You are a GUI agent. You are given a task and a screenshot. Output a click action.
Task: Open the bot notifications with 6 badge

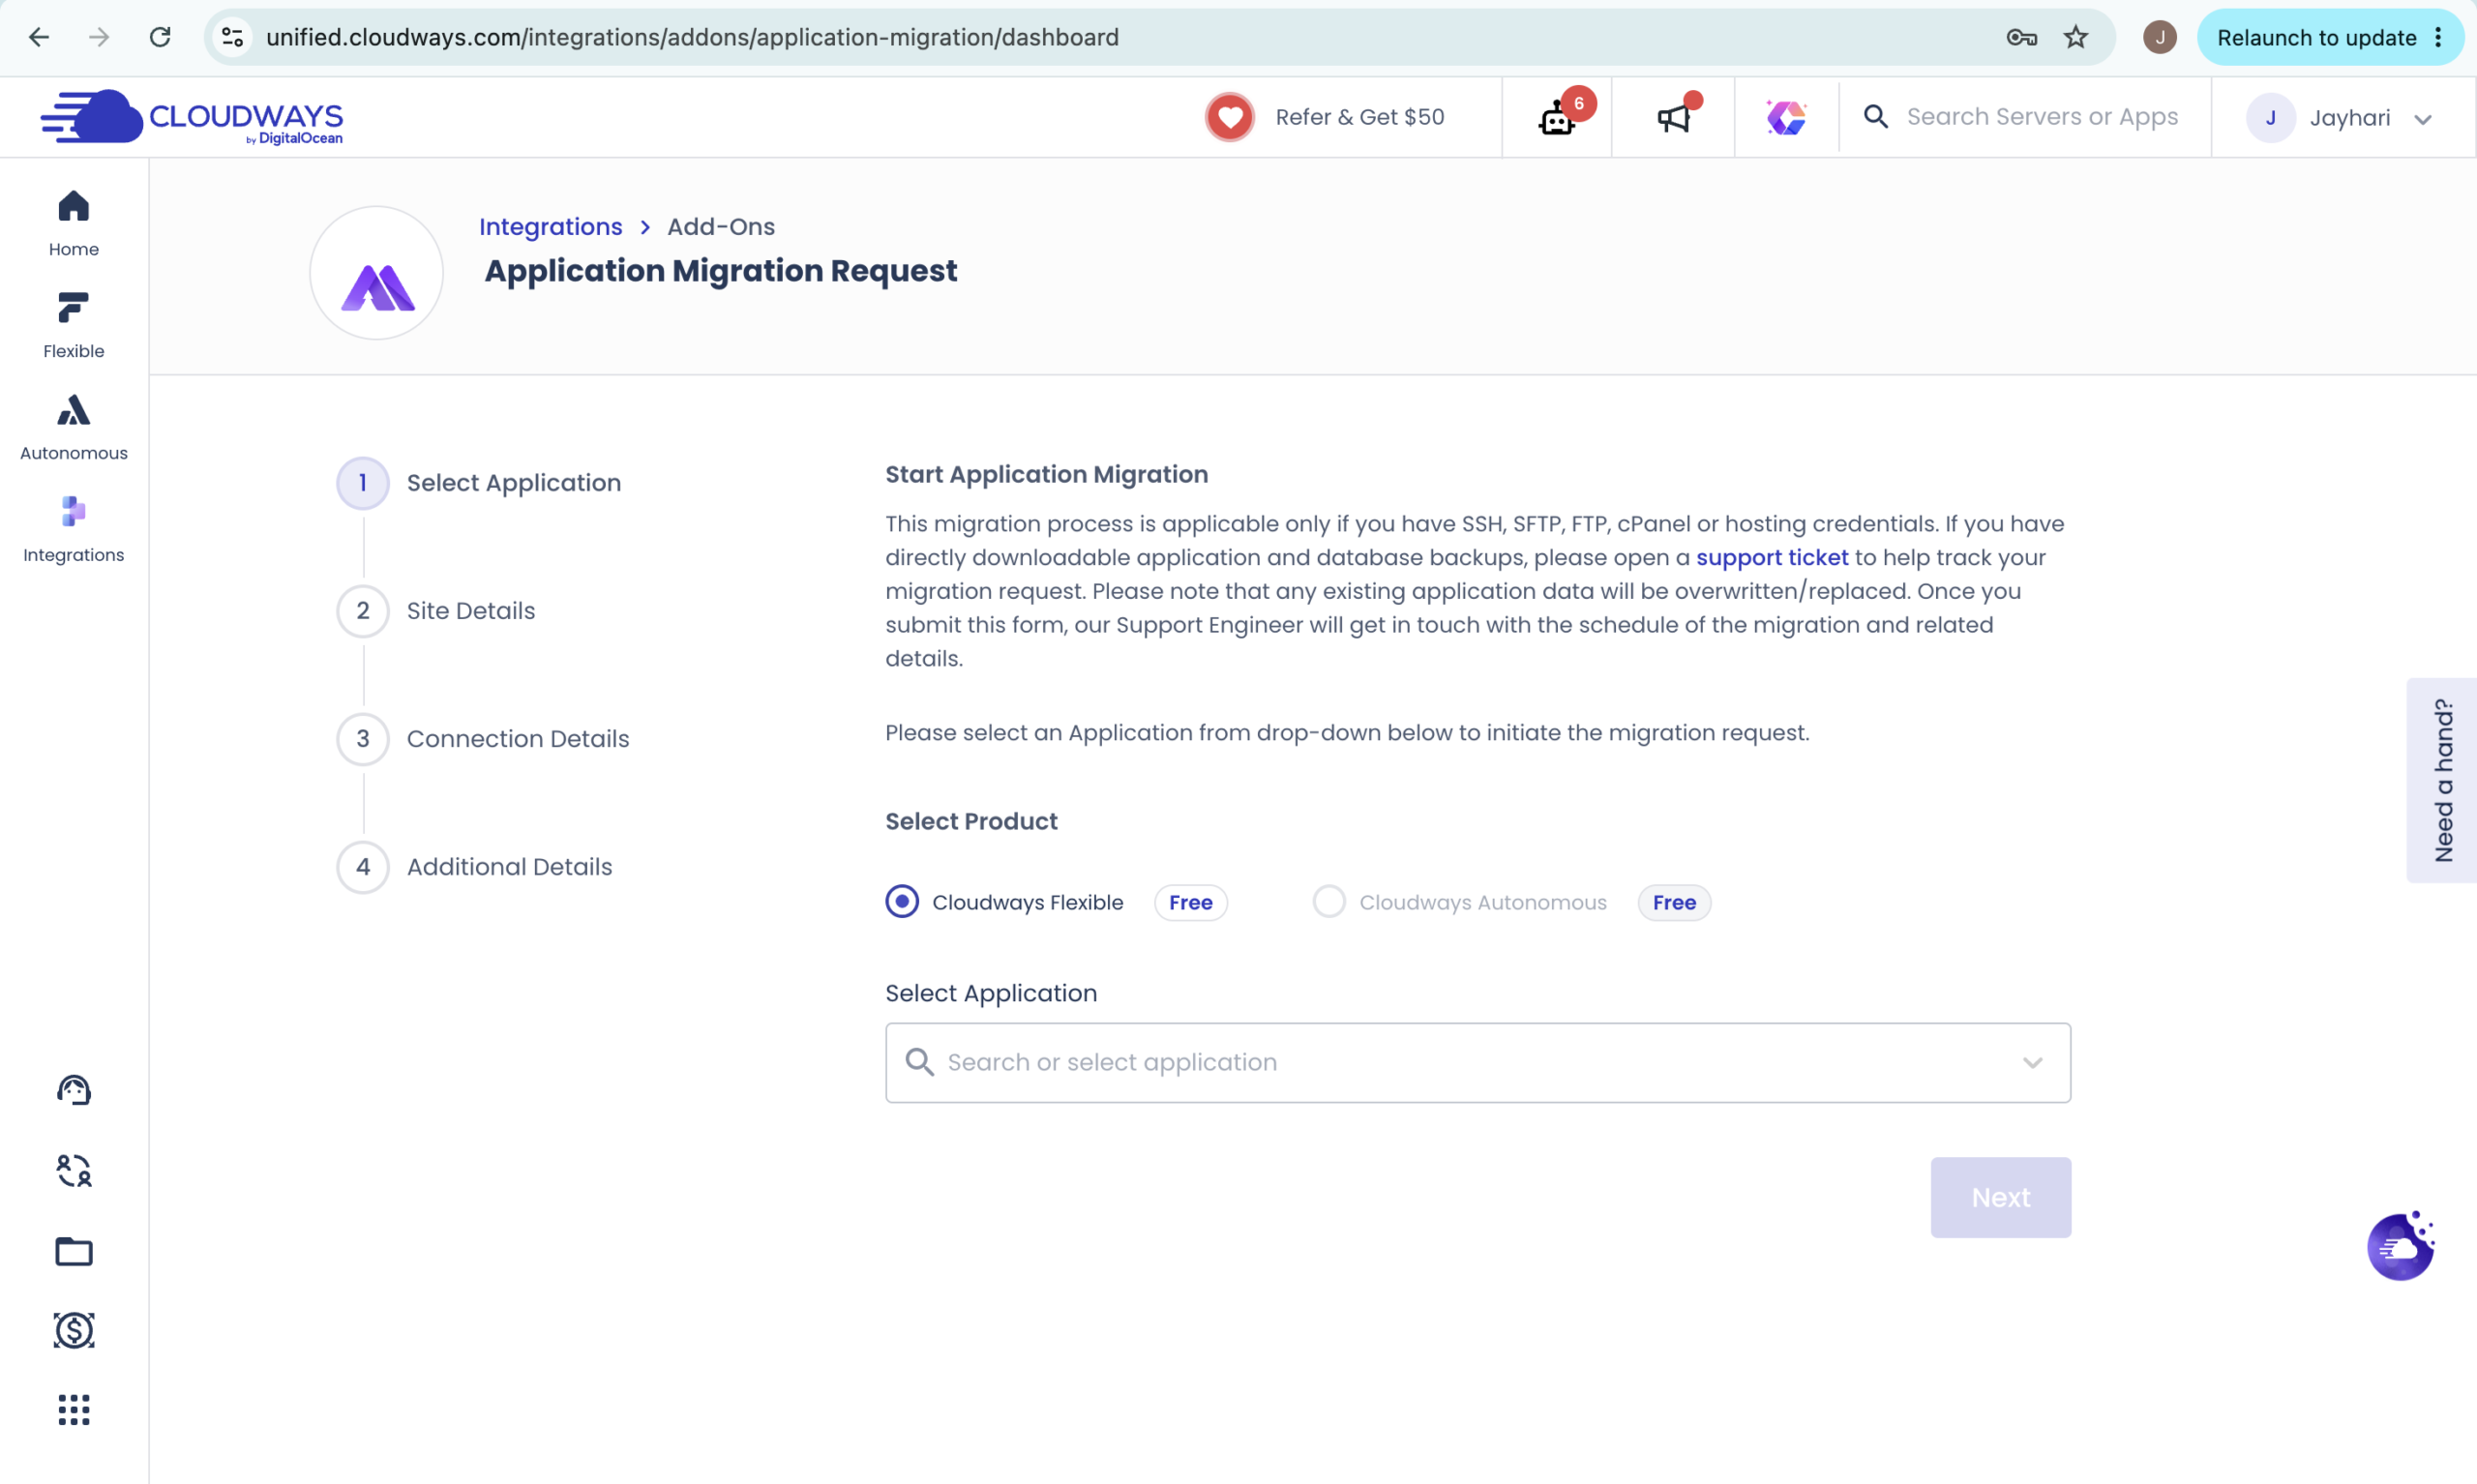click(1557, 117)
